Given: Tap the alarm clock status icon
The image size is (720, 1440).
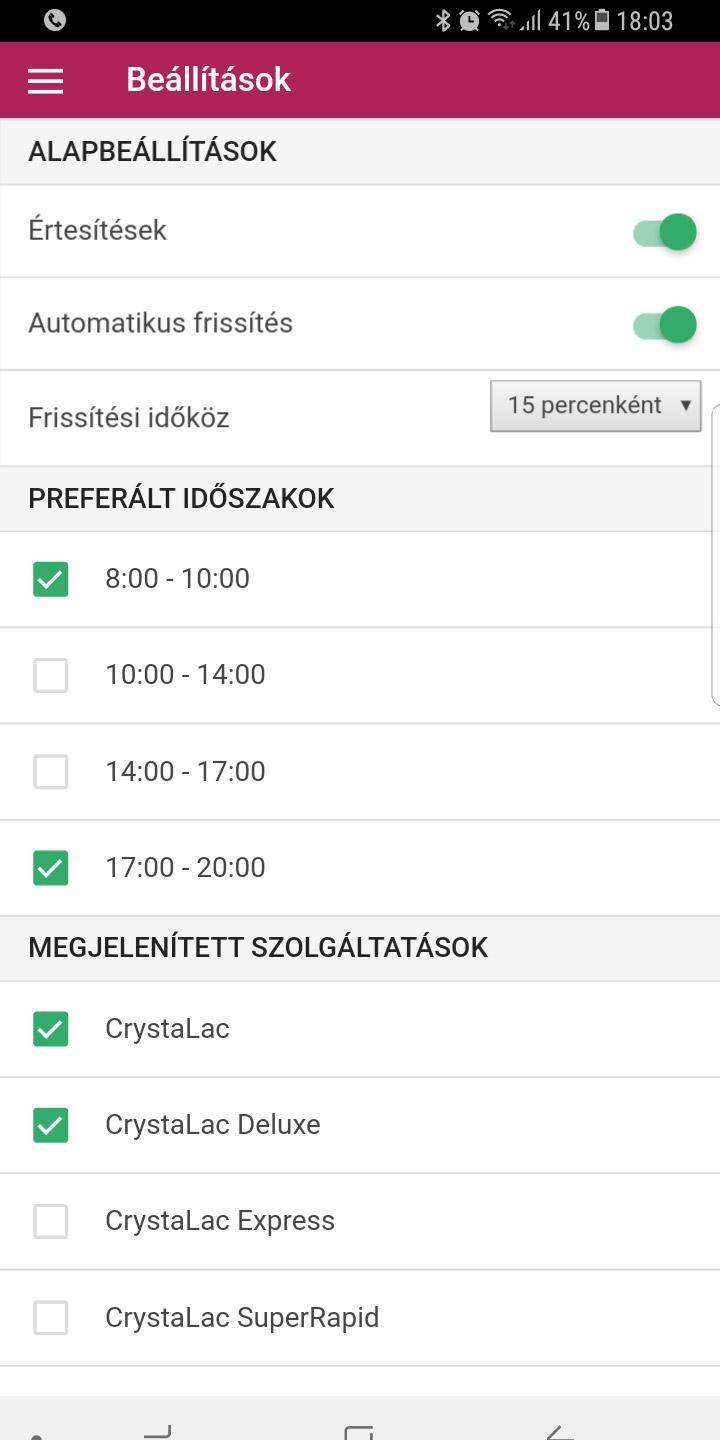Looking at the screenshot, I should pyautogui.click(x=469, y=20).
